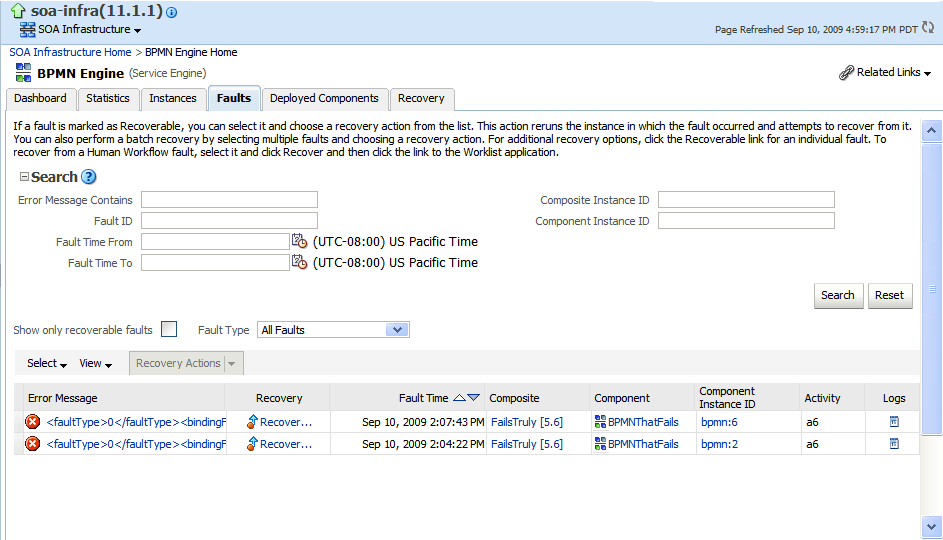
Task: Open the Fault Time To calendar picker
Action: (x=299, y=262)
